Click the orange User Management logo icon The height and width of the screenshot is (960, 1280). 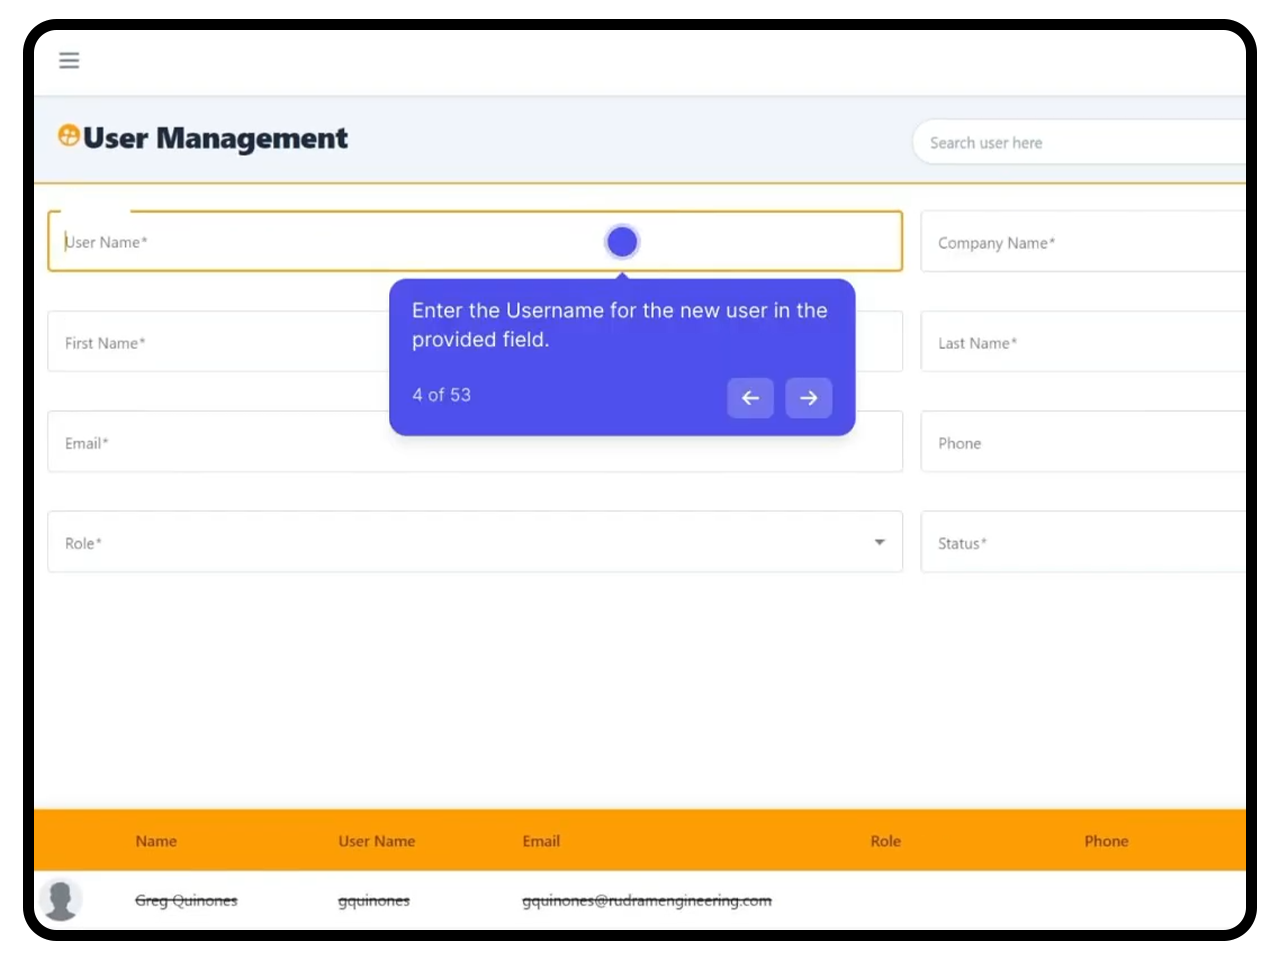click(x=69, y=135)
